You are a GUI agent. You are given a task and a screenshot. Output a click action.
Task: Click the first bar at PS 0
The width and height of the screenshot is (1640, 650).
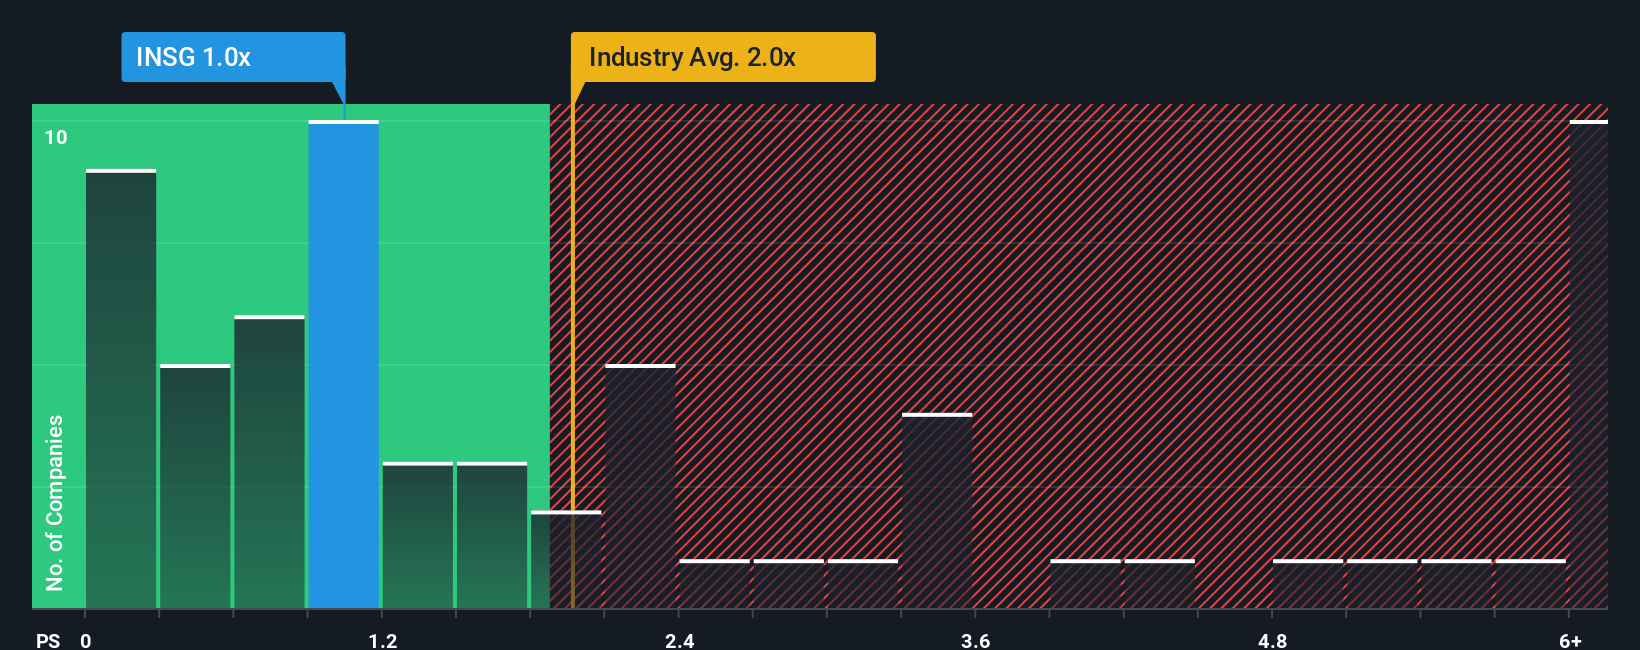121,389
